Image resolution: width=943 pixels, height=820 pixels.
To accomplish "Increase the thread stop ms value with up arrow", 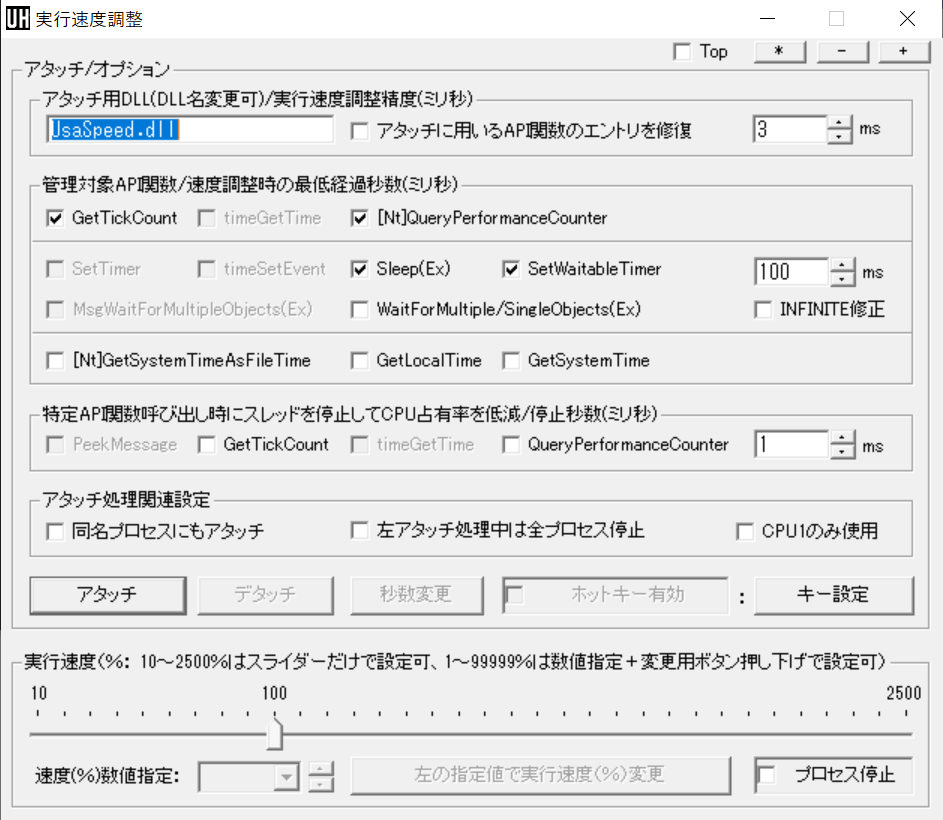I will [x=843, y=438].
